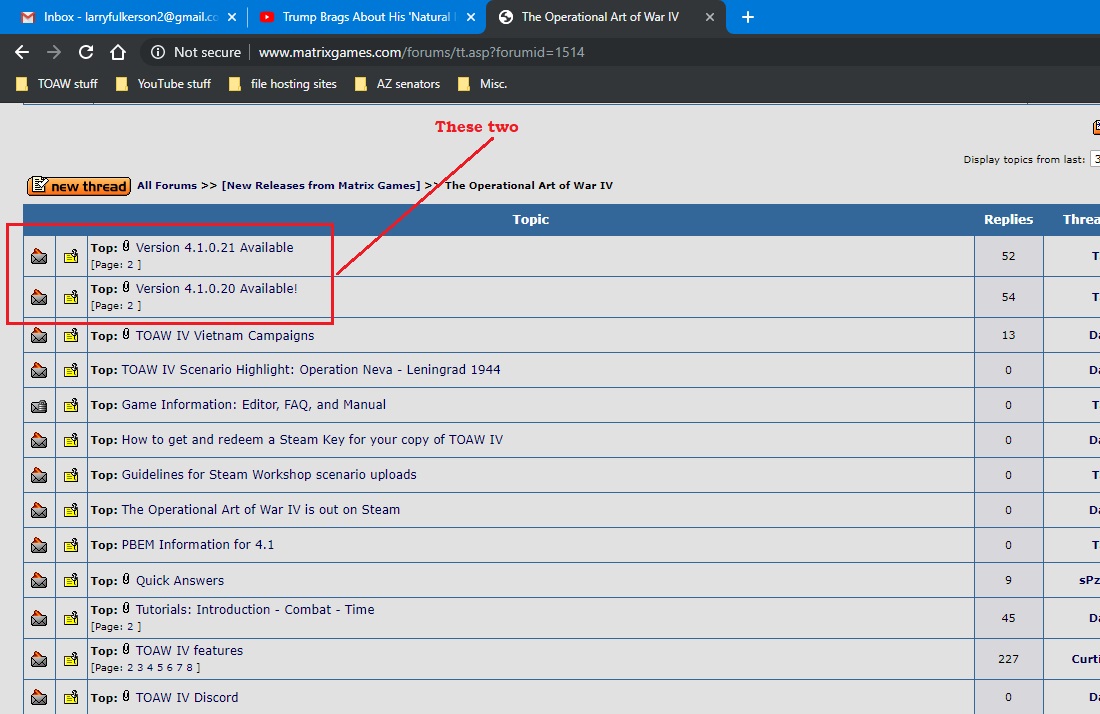This screenshot has width=1100, height=714.
Task: Open the YouTube stuff bookmark folder
Action: pos(163,84)
